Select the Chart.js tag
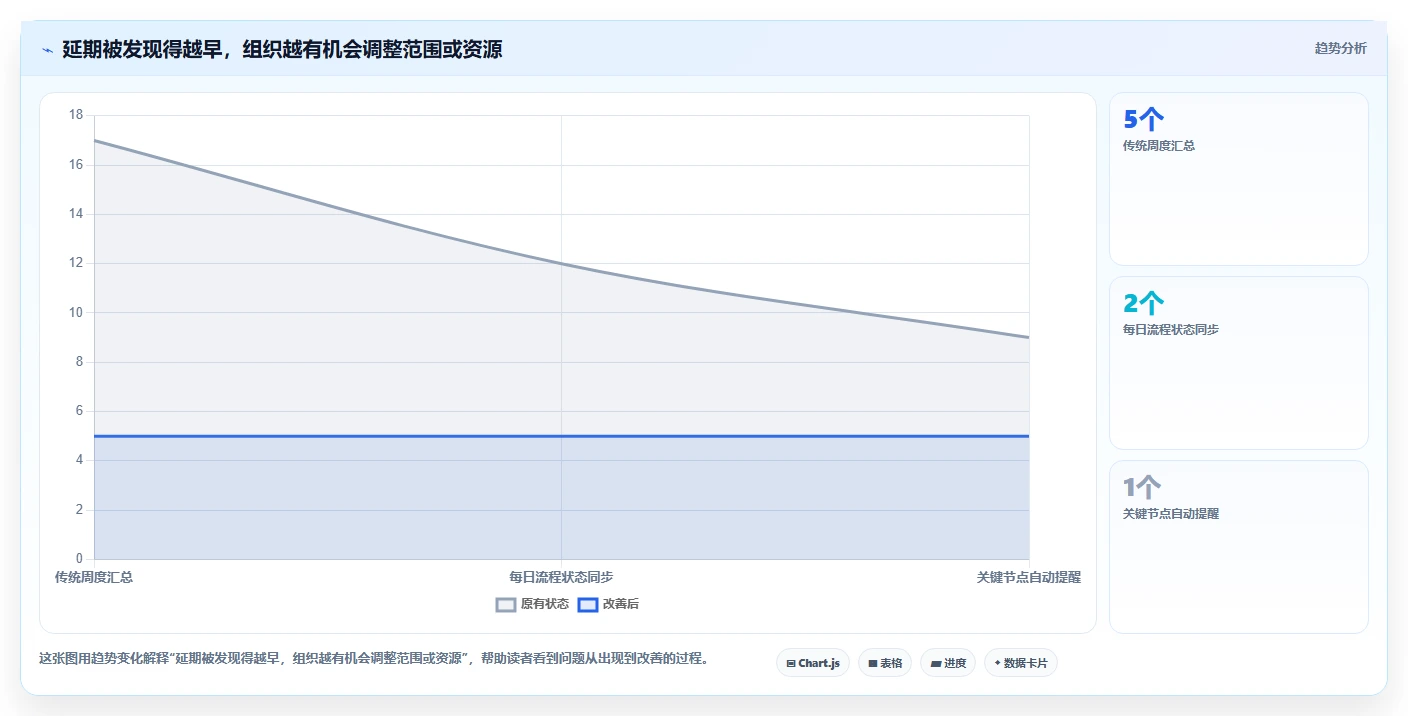Viewport: 1408px width, 716px height. click(x=813, y=663)
